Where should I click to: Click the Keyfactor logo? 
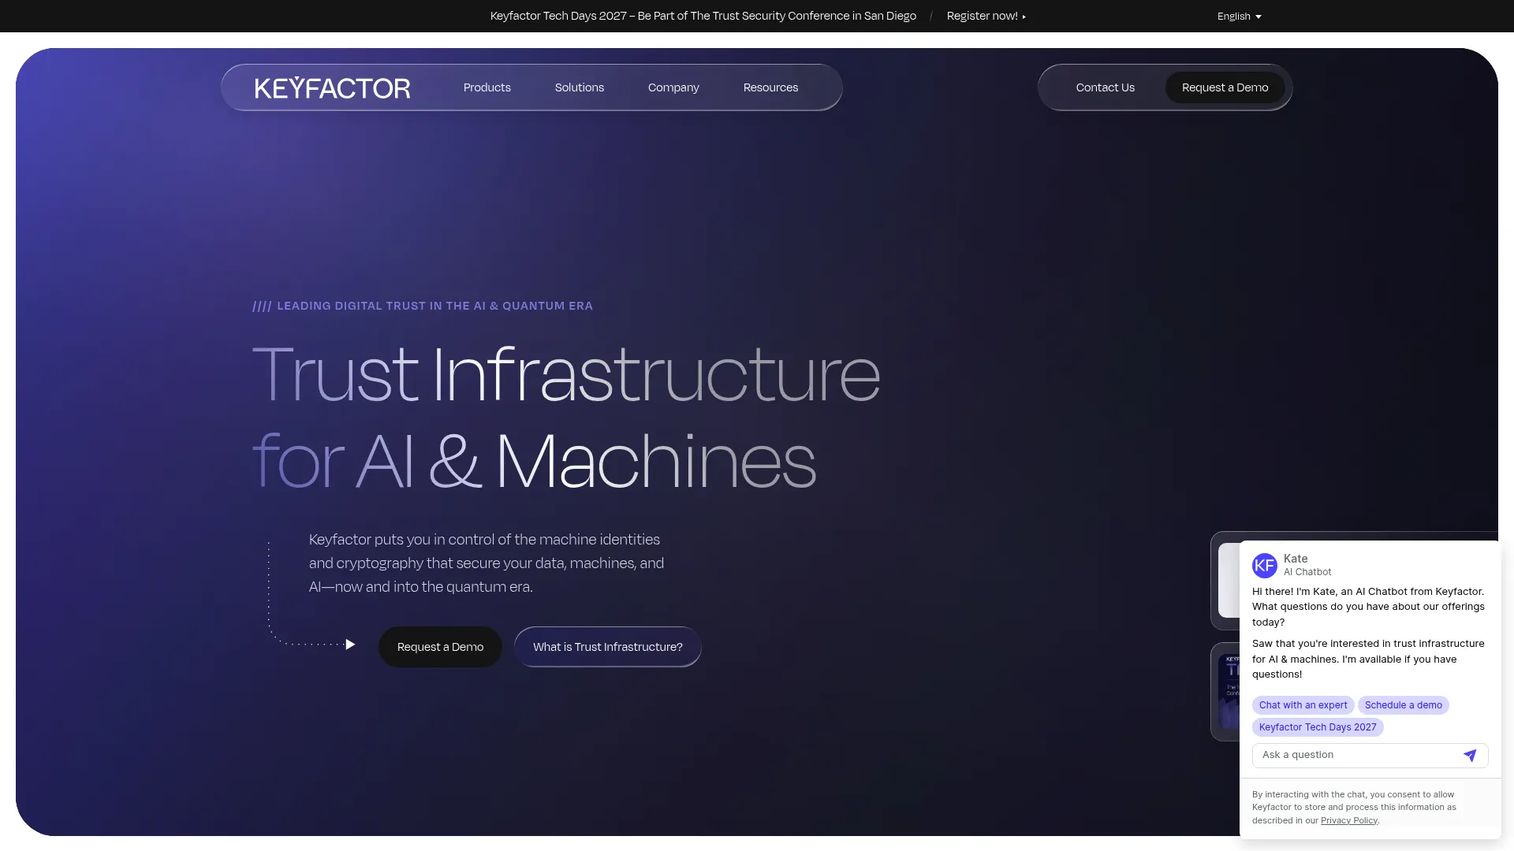pyautogui.click(x=332, y=88)
